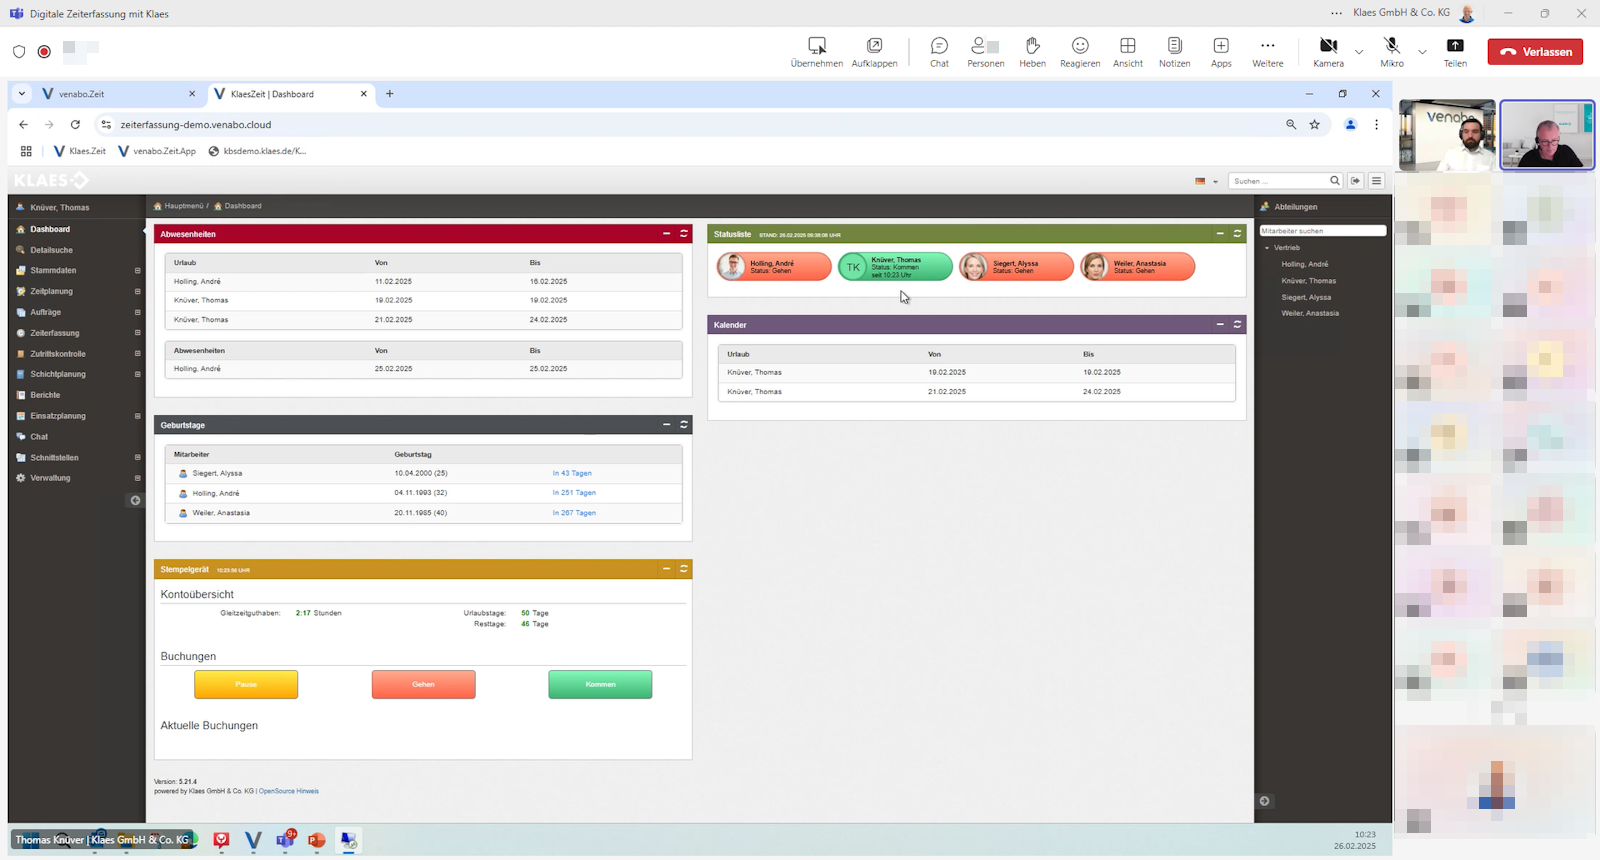This screenshot has height=860, width=1600.
Task: Open browser tab search dropdown
Action: pos(21,94)
